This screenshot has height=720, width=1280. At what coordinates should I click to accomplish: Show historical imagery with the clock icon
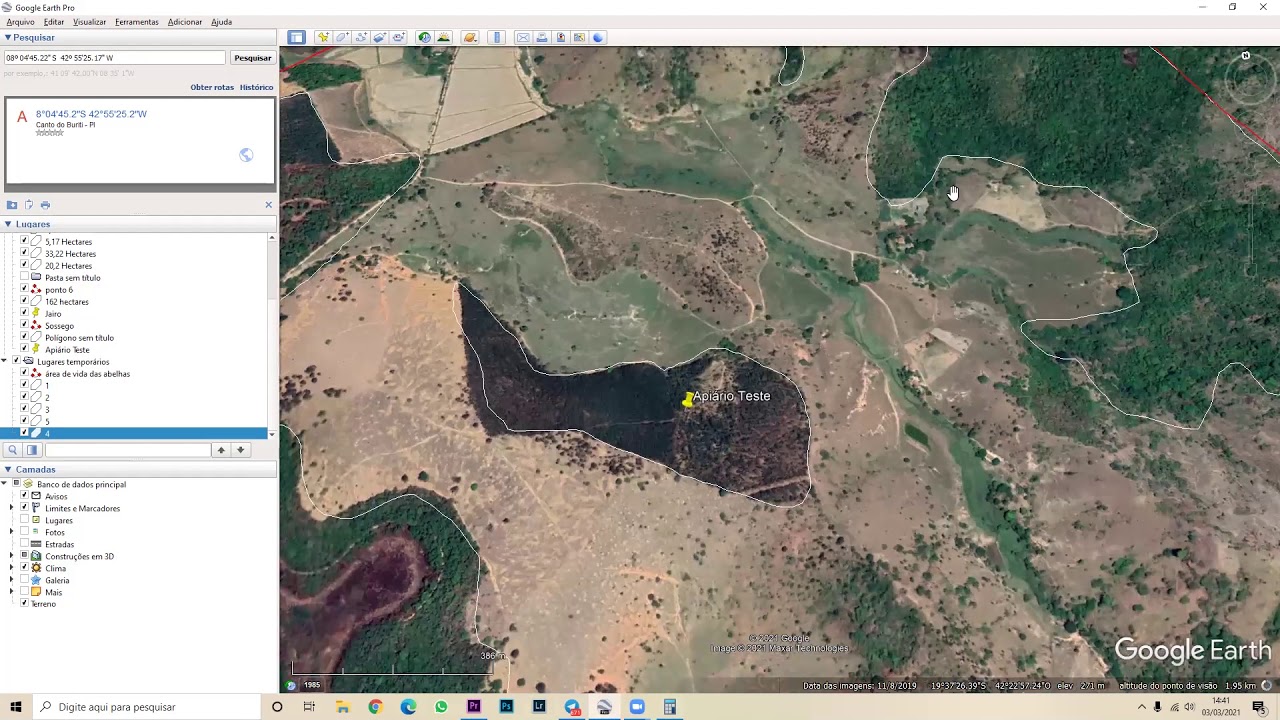pyautogui.click(x=424, y=37)
